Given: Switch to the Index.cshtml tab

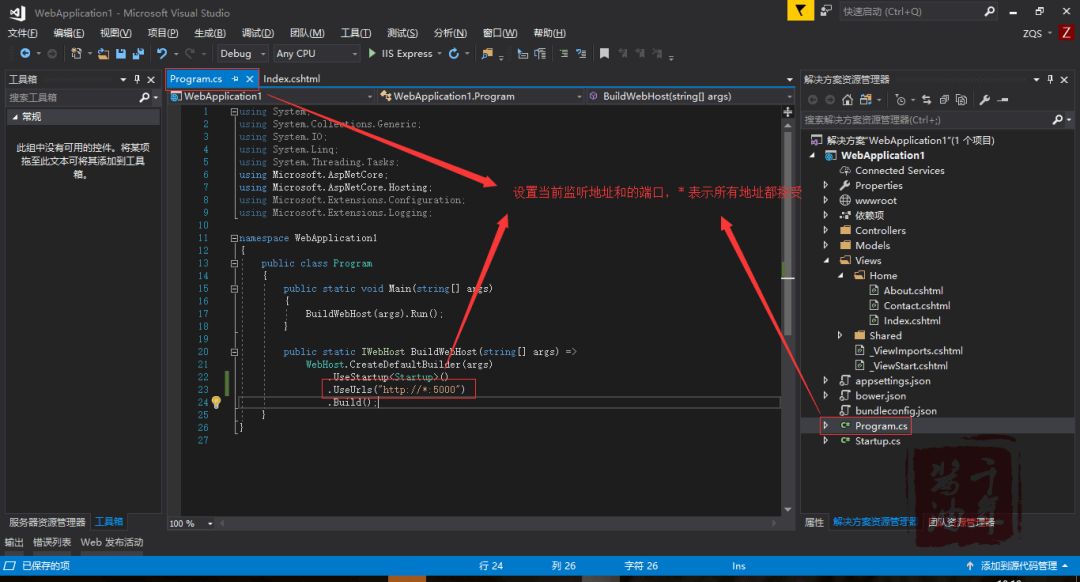Looking at the screenshot, I should 292,78.
